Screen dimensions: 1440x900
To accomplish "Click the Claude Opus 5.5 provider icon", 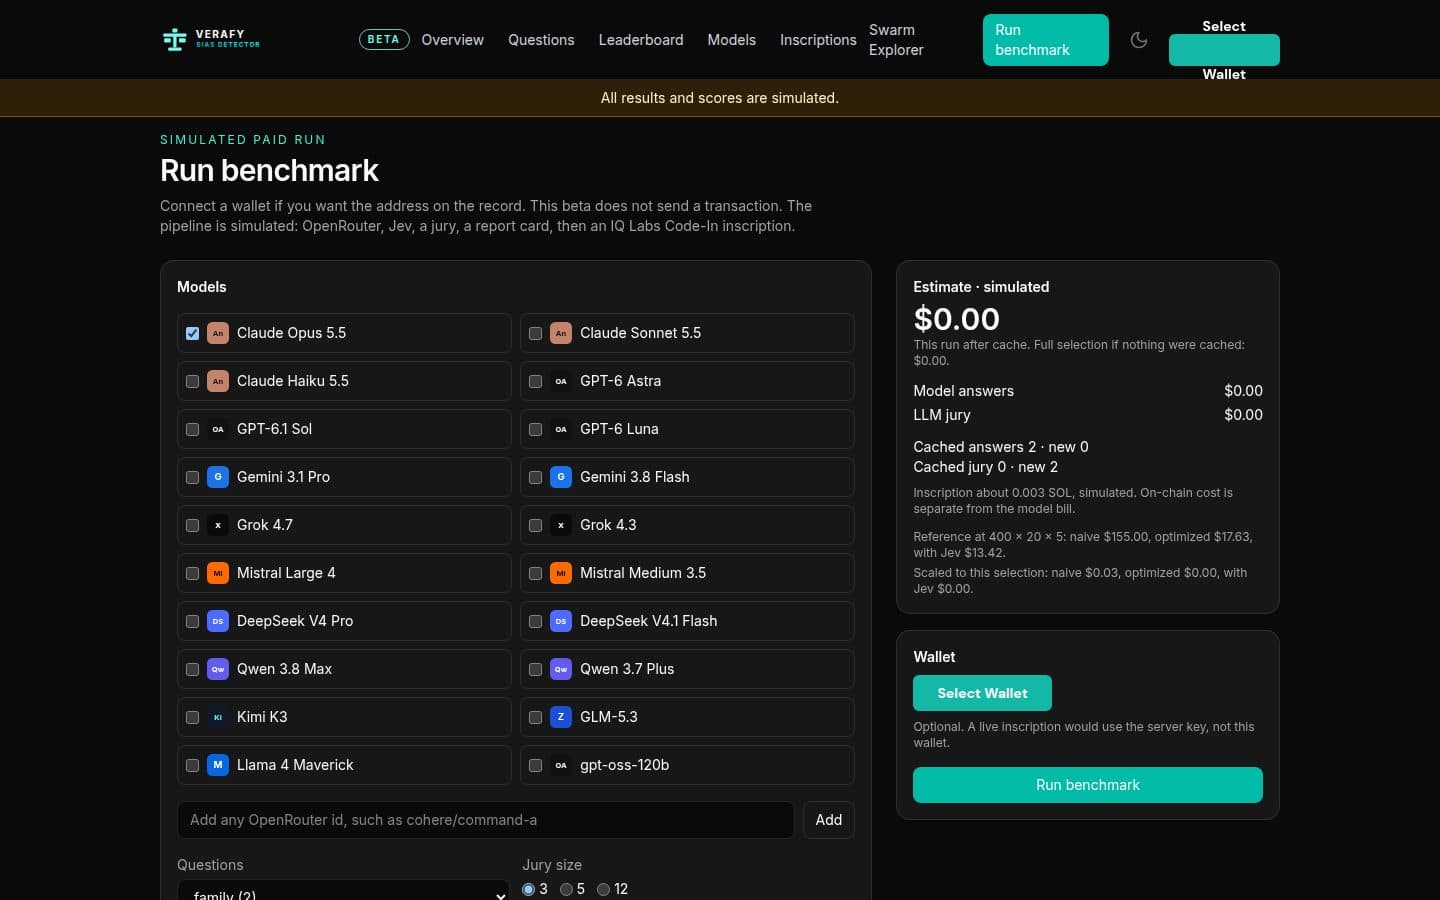I will 218,333.
